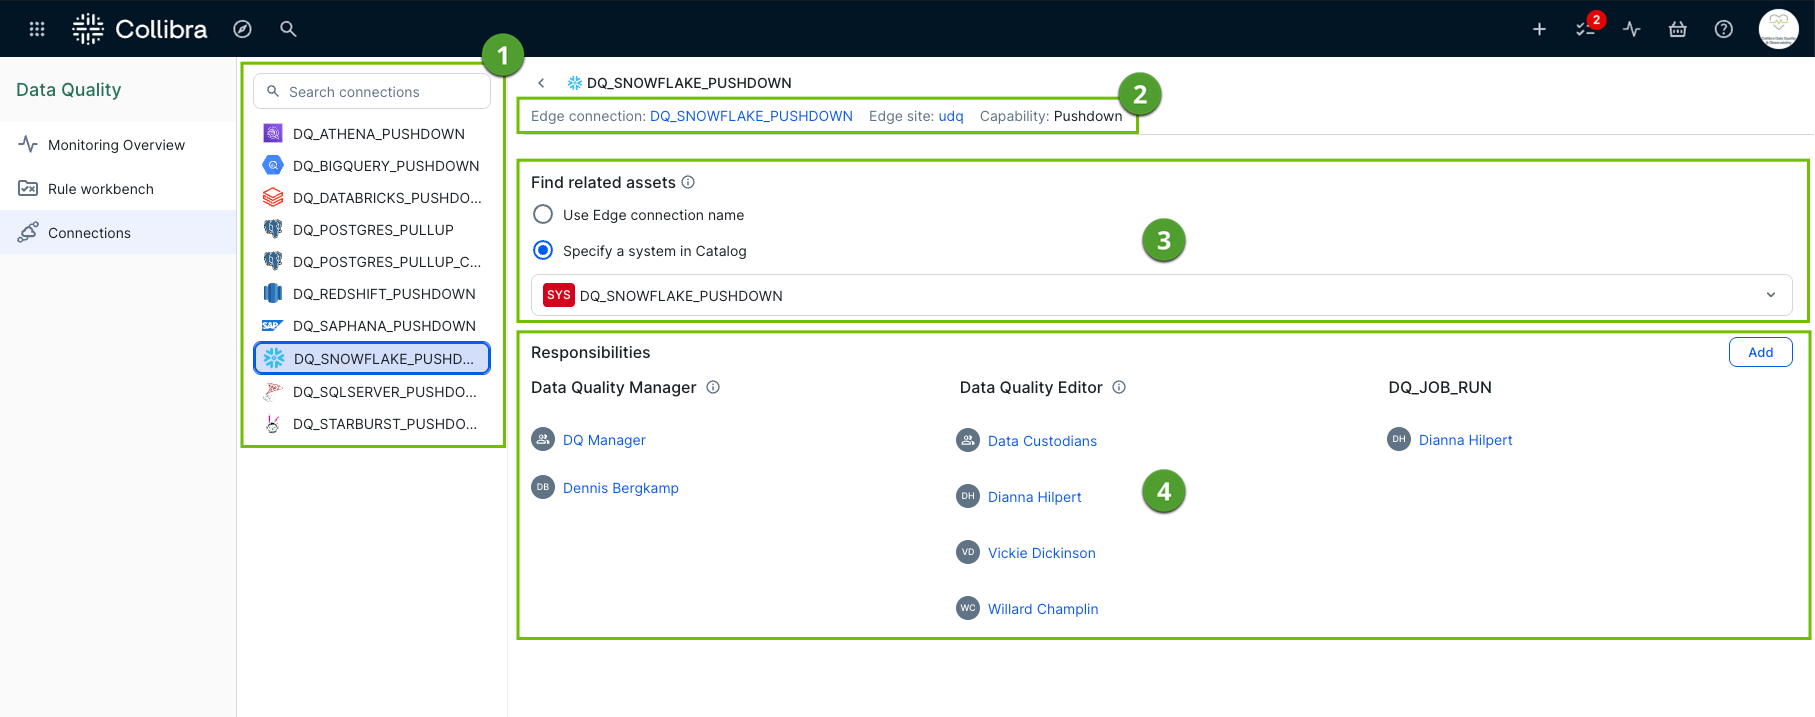Viewport: 1815px width, 717px height.
Task: Expand the system dropdown chevron
Action: point(1771,295)
